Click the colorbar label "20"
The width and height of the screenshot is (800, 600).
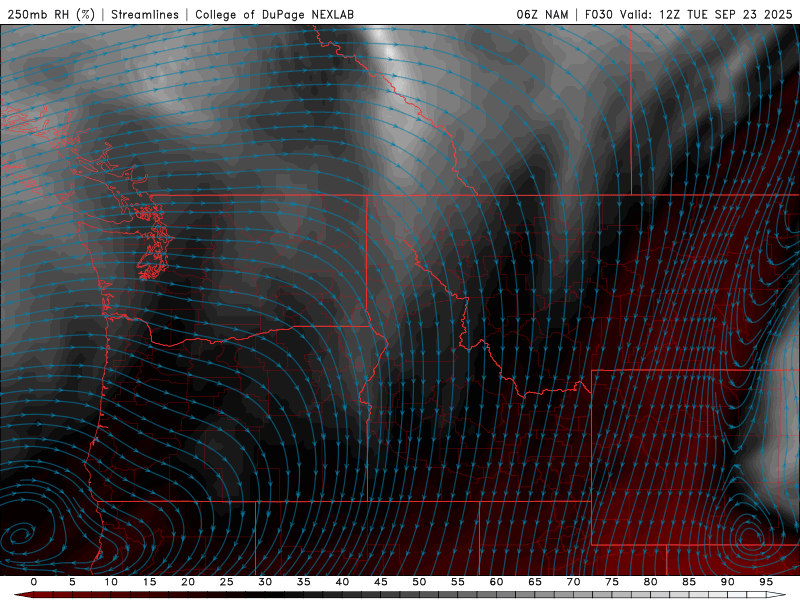tap(188, 582)
